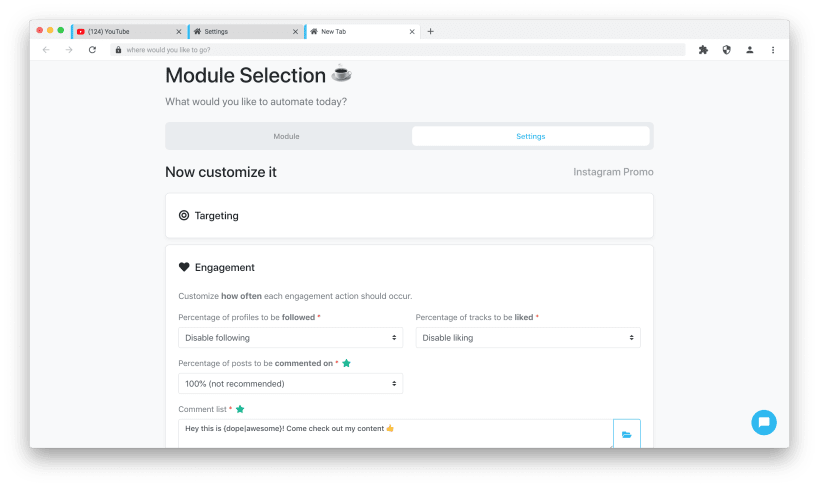The height and width of the screenshot is (487, 819).
Task: Expand the Targeting section
Action: click(409, 215)
